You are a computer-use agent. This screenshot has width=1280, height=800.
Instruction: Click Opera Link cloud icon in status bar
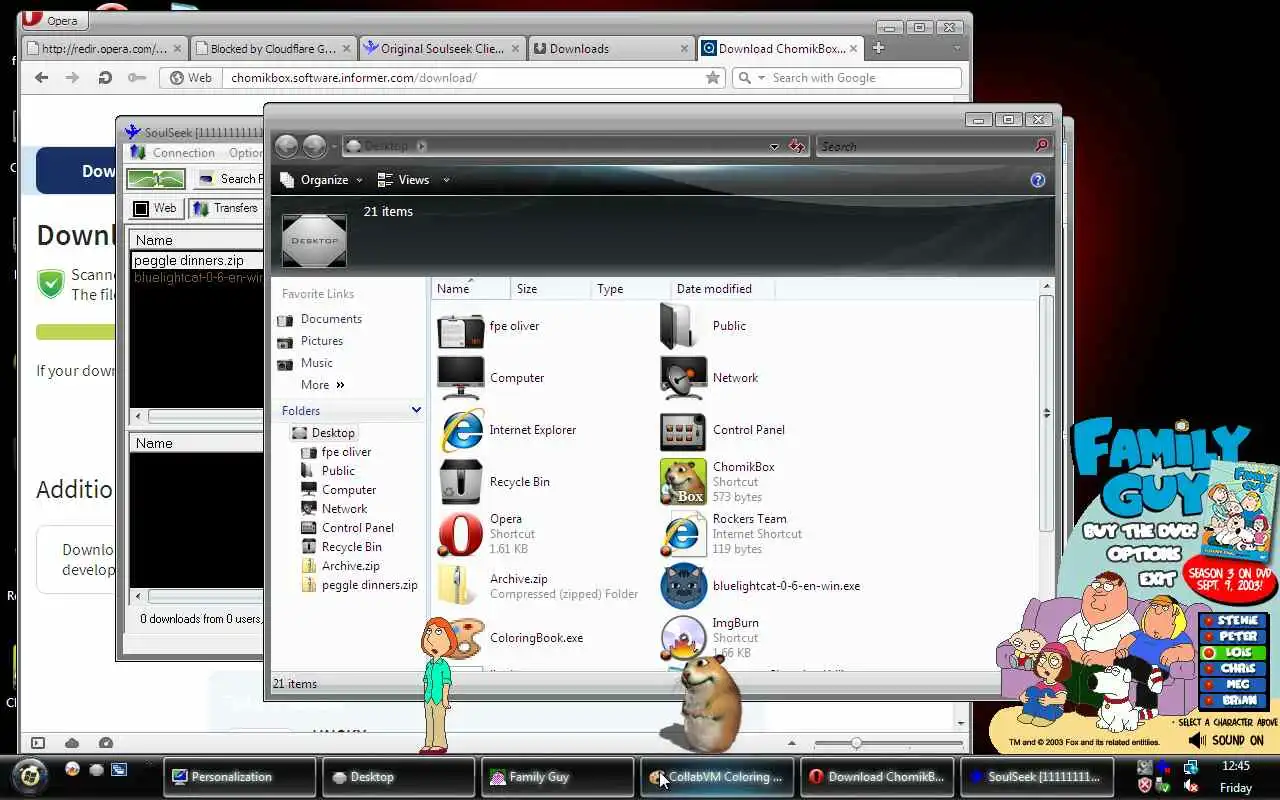coord(72,743)
